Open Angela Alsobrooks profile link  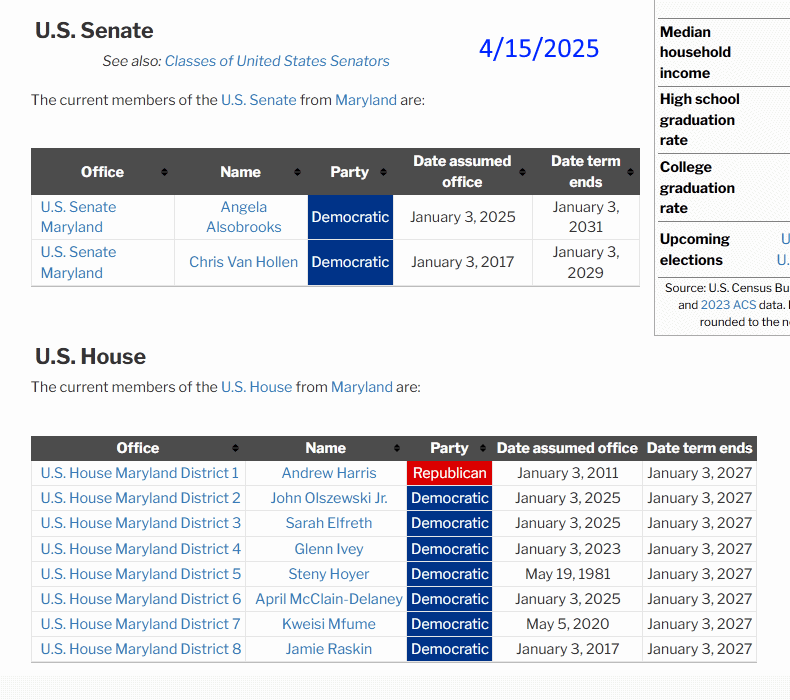pyautogui.click(x=244, y=217)
